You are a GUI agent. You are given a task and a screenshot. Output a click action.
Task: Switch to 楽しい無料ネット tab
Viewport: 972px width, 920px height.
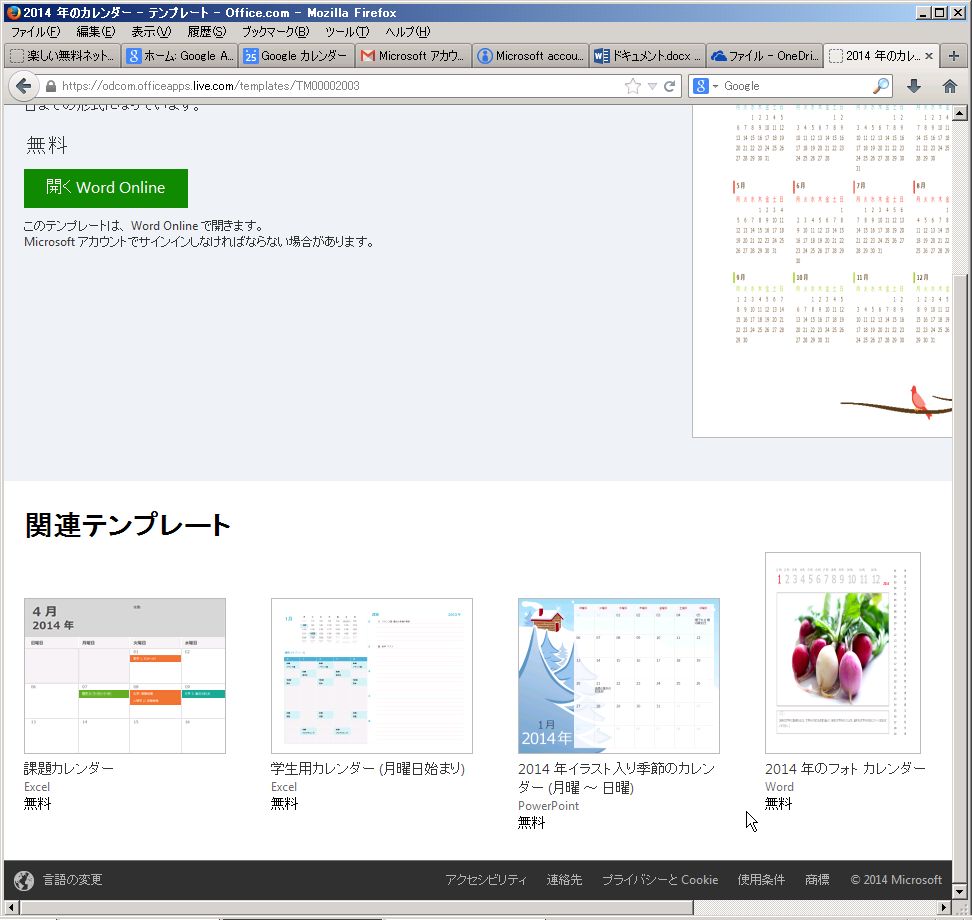[x=63, y=56]
